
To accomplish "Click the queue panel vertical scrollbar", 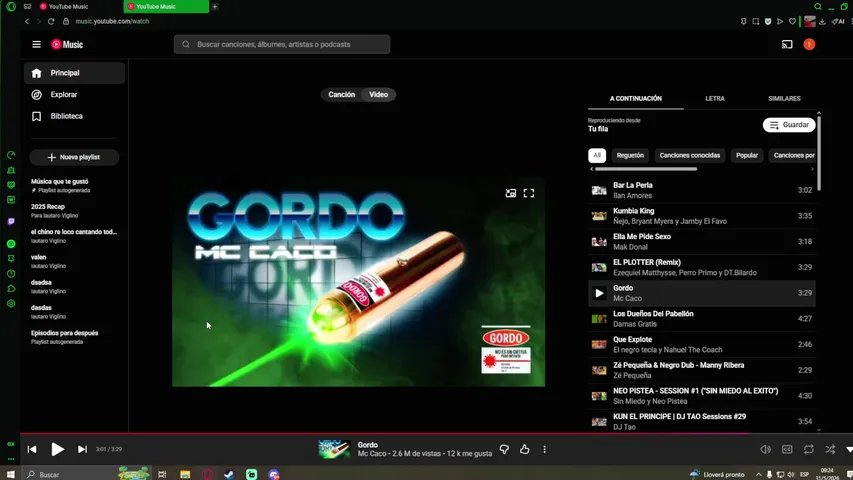I will (819, 152).
